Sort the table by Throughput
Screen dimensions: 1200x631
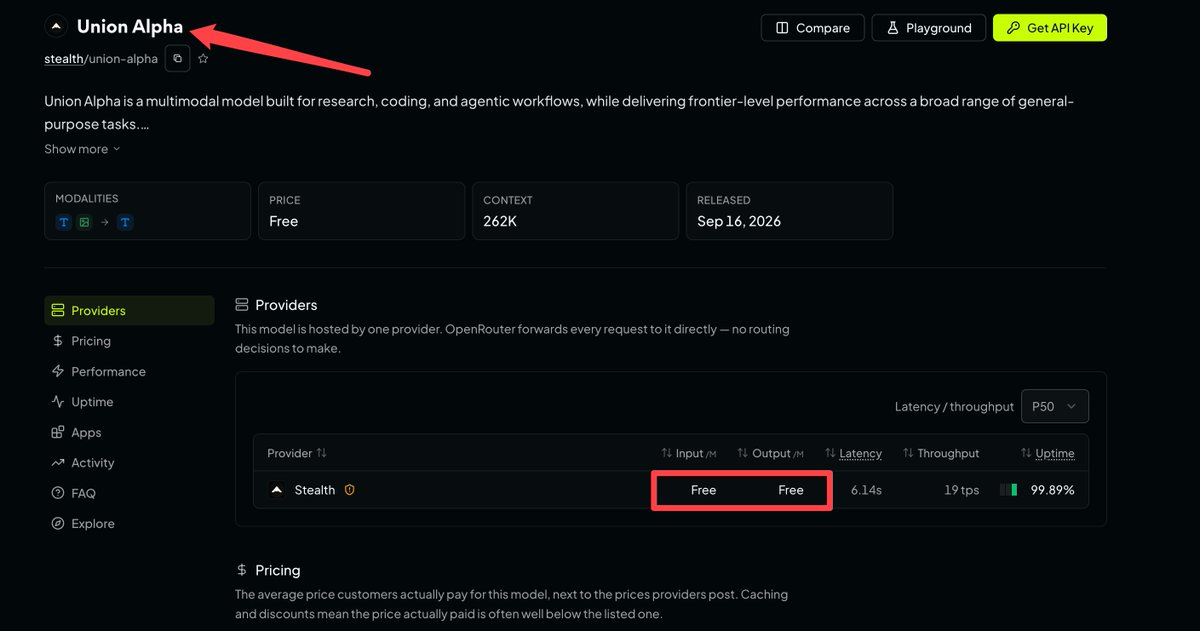[941, 453]
